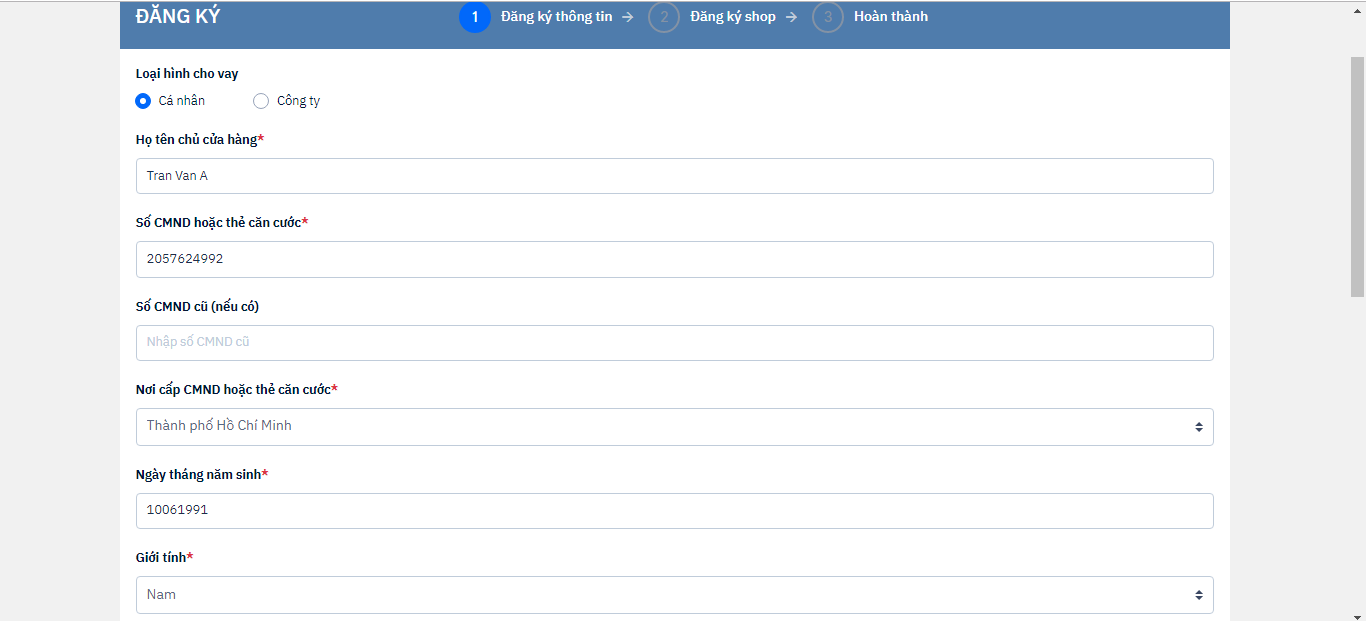
Task: Focus the Số CMND hoặc thẻ căn cước input
Action: click(x=674, y=259)
